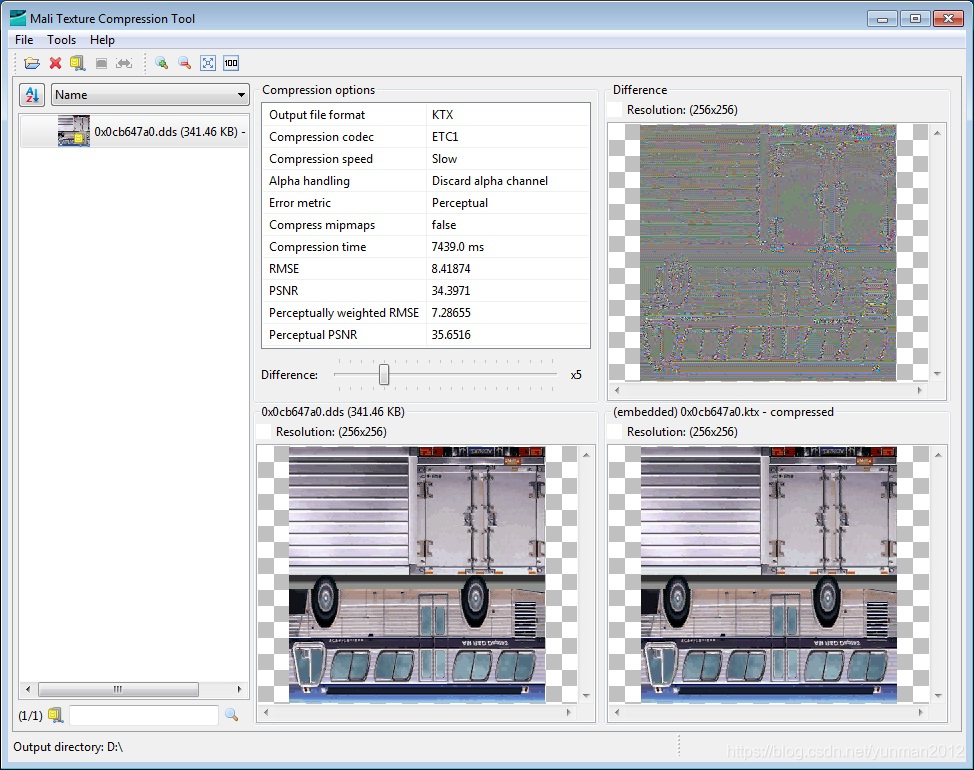The height and width of the screenshot is (770, 974).
Task: Click the file filter text field
Action: (143, 715)
